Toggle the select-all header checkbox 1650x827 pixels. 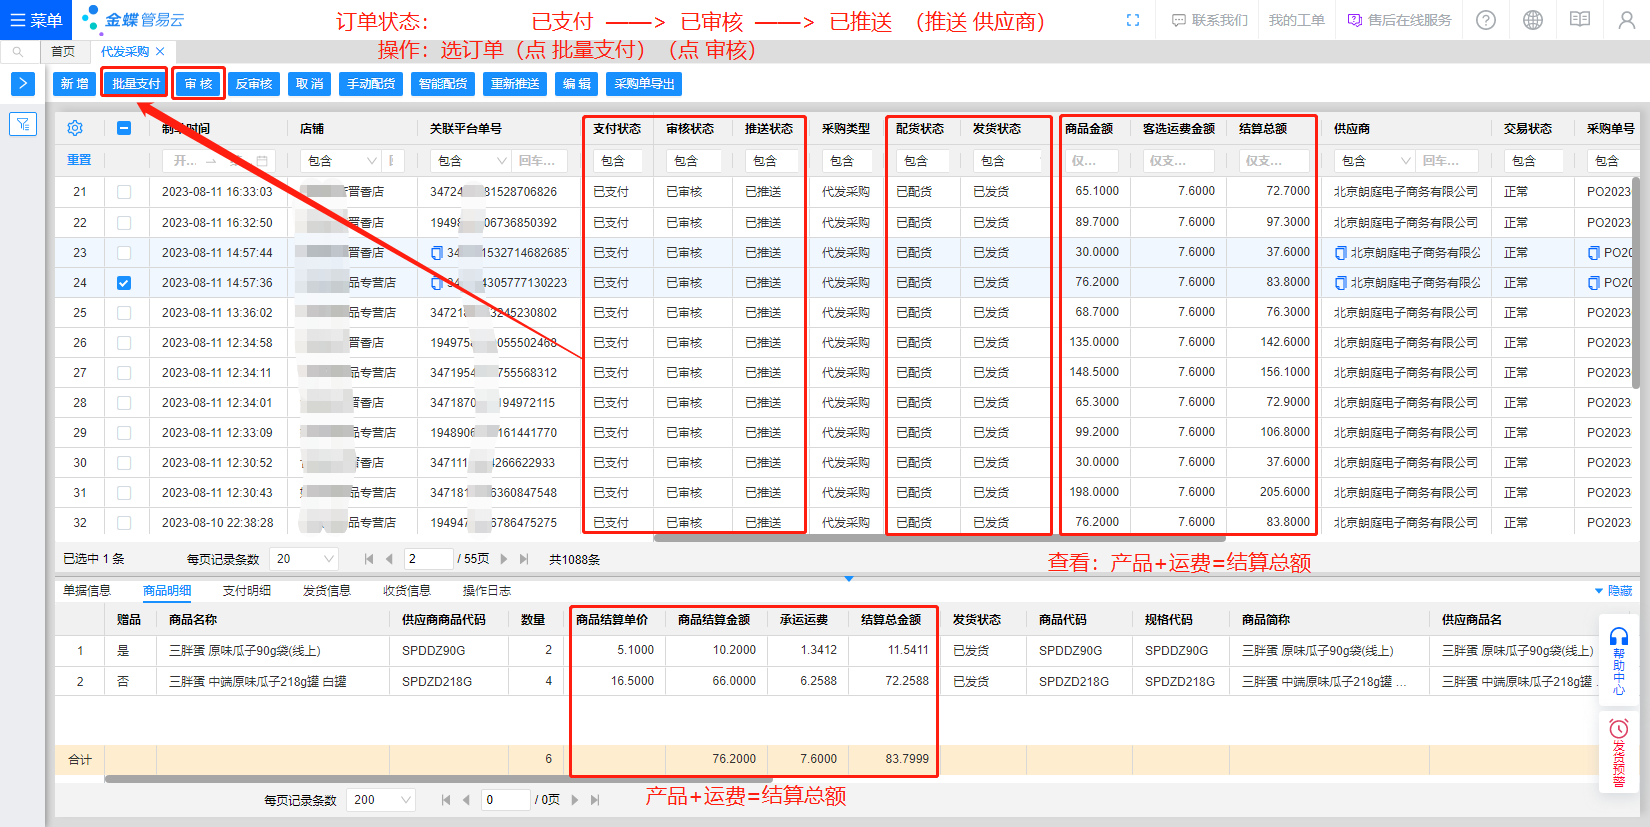point(124,128)
